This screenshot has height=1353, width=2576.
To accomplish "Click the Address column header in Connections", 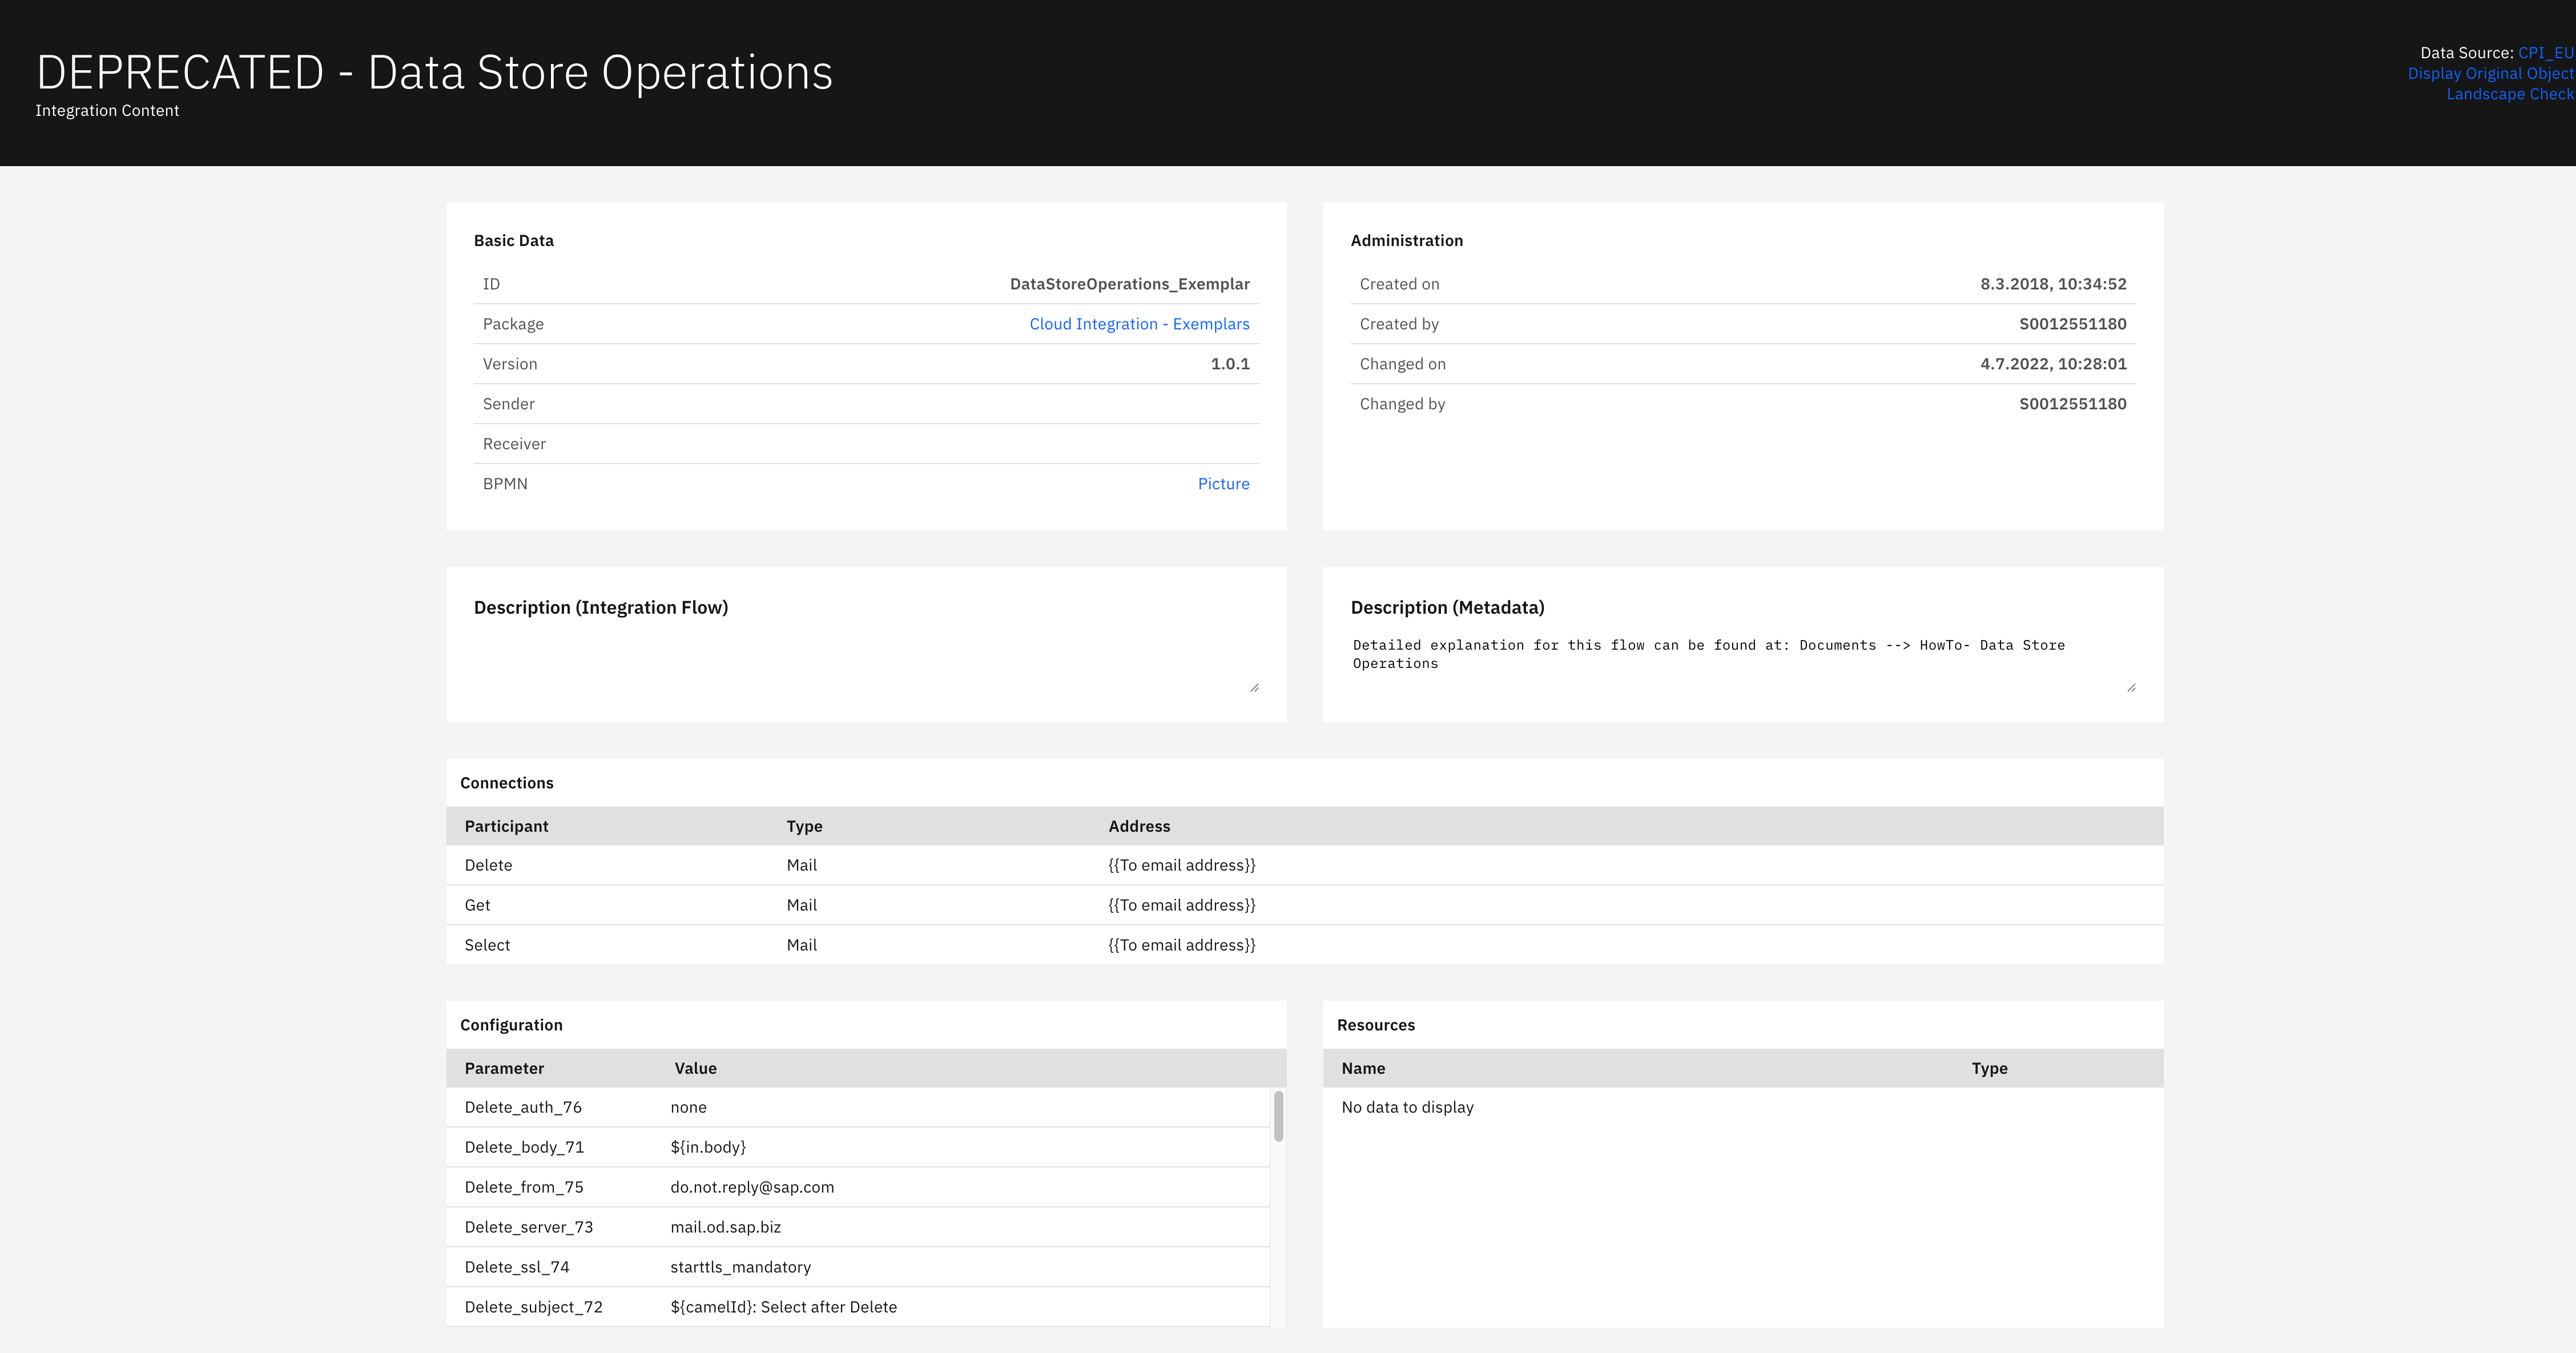I will (x=1139, y=826).
